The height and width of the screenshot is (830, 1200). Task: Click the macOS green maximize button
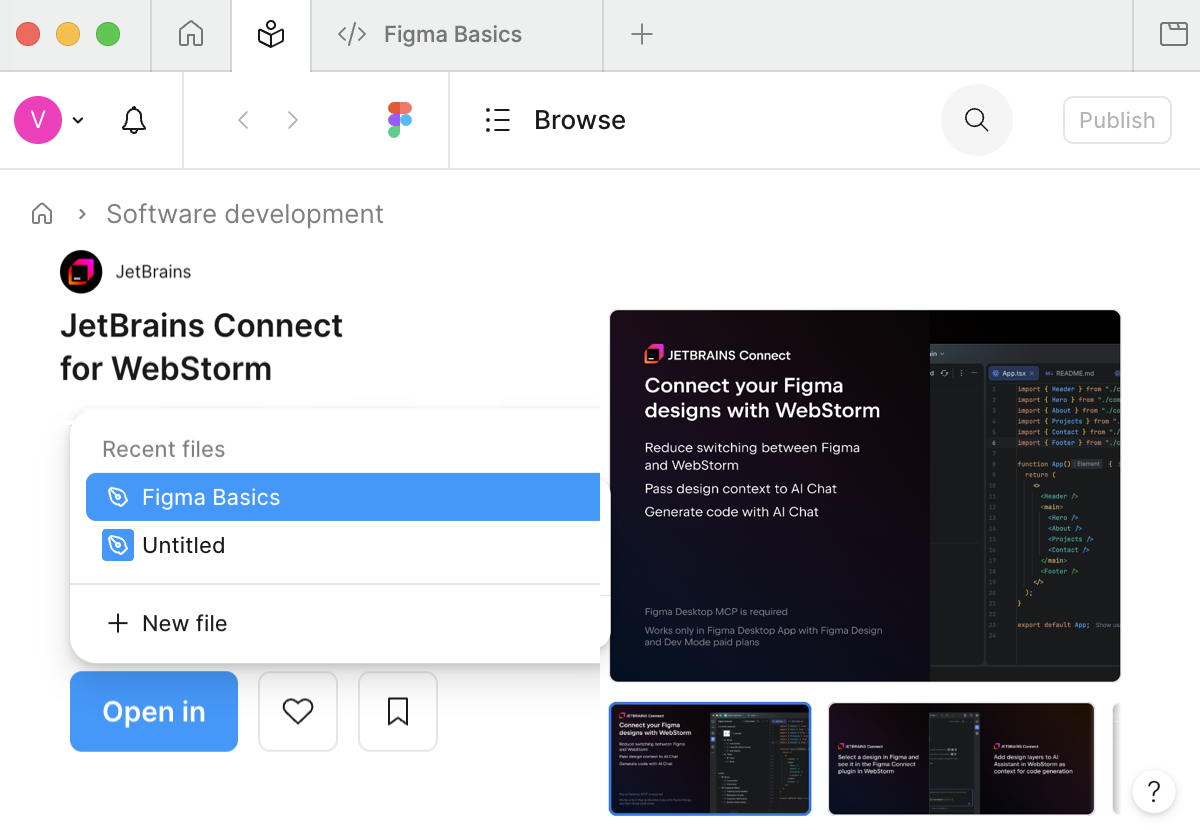pos(108,35)
